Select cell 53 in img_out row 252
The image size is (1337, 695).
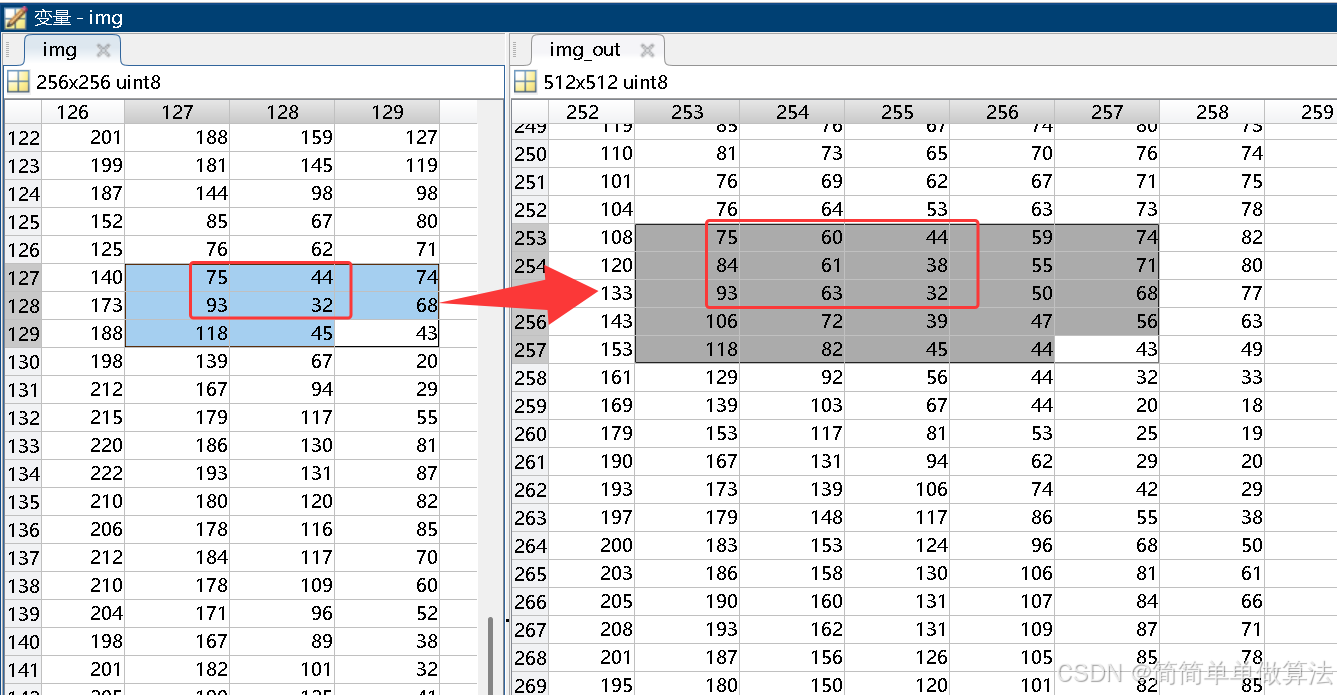897,209
